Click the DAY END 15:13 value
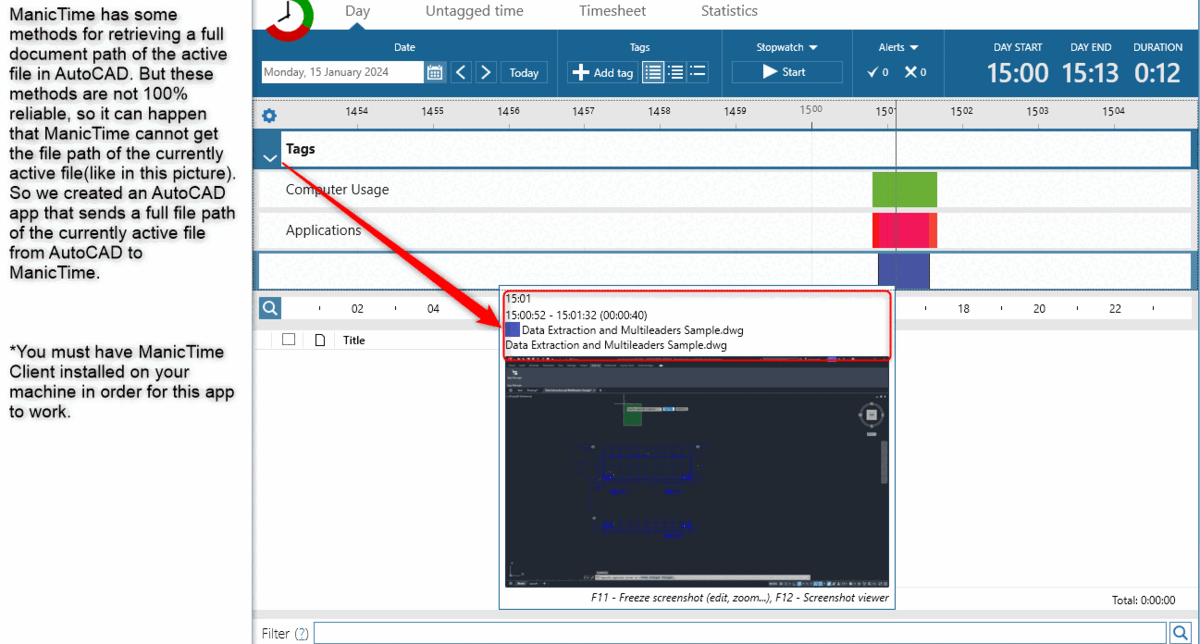This screenshot has width=1200, height=644. [1092, 73]
